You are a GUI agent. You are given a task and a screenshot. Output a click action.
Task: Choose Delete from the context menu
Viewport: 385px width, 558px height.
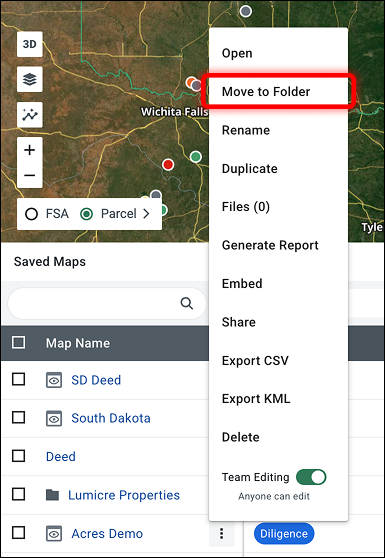click(x=278, y=437)
